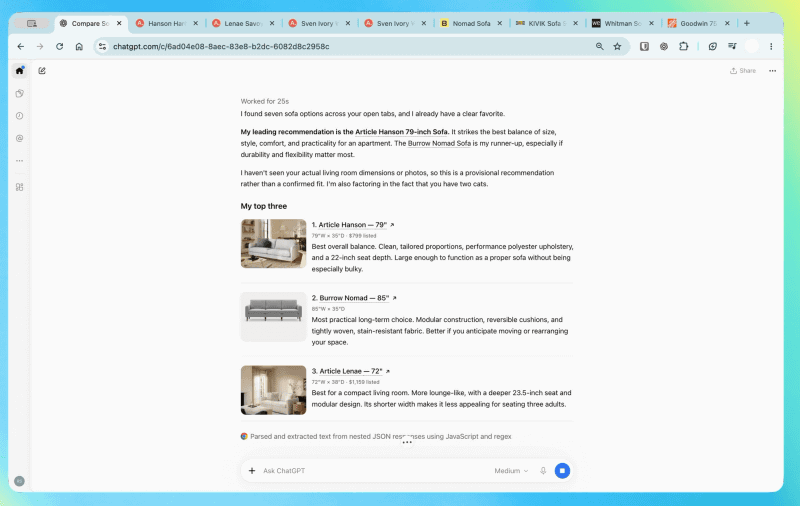This screenshot has height=506, width=800.
Task: Click the Burrow Nomad sofa thumbnail
Action: (273, 317)
